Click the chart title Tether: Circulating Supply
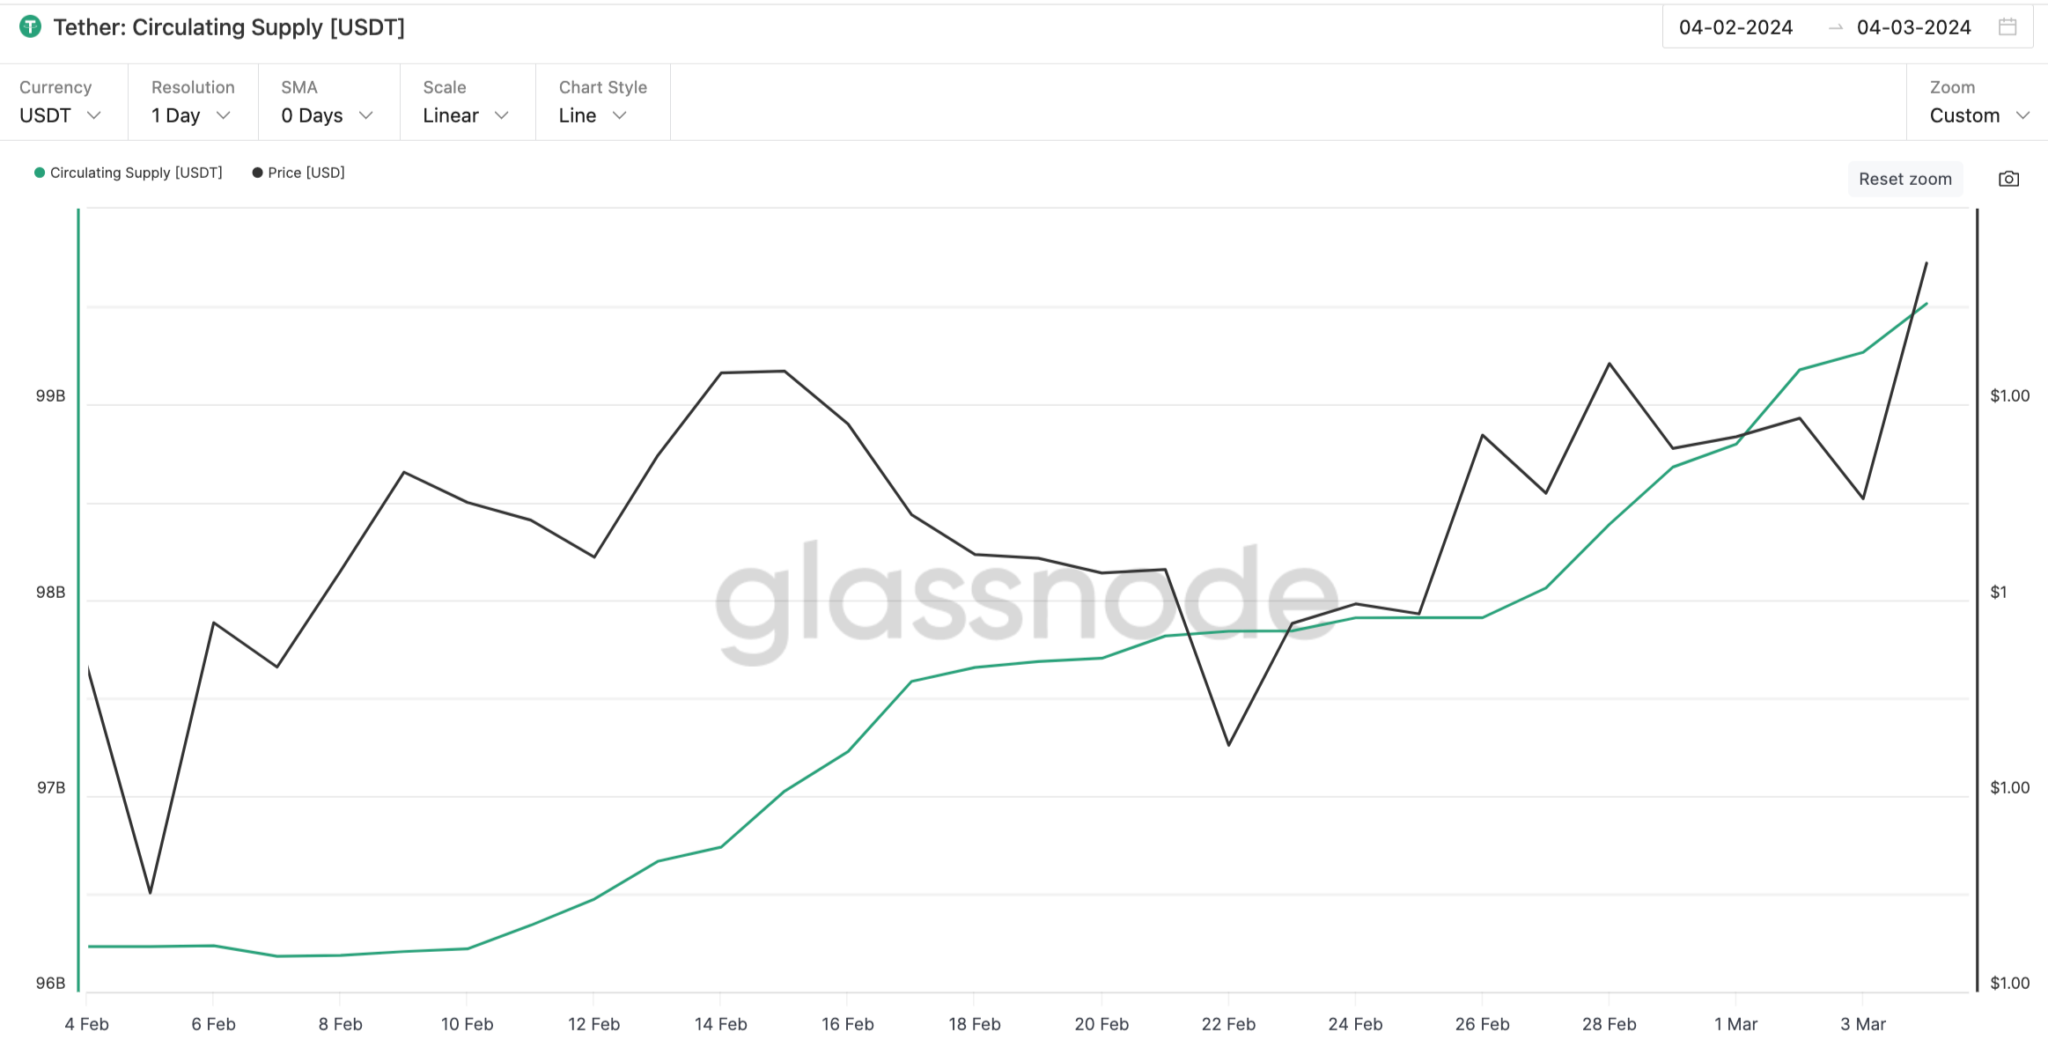This screenshot has height=1062, width=2048. point(229,27)
